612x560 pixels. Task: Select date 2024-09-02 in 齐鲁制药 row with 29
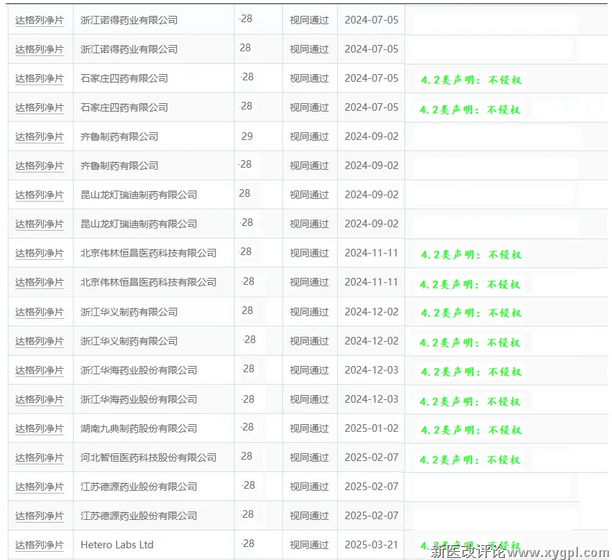pyautogui.click(x=371, y=137)
